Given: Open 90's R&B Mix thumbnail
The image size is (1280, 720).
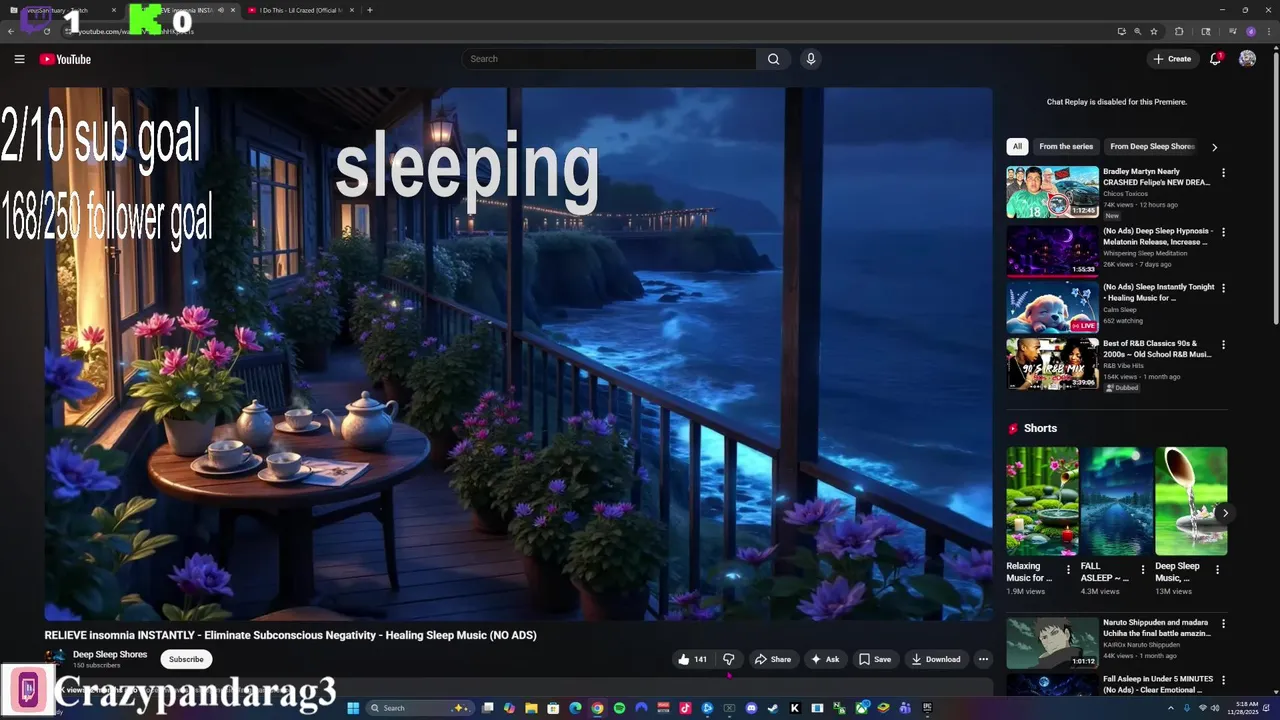Looking at the screenshot, I should click(x=1052, y=364).
